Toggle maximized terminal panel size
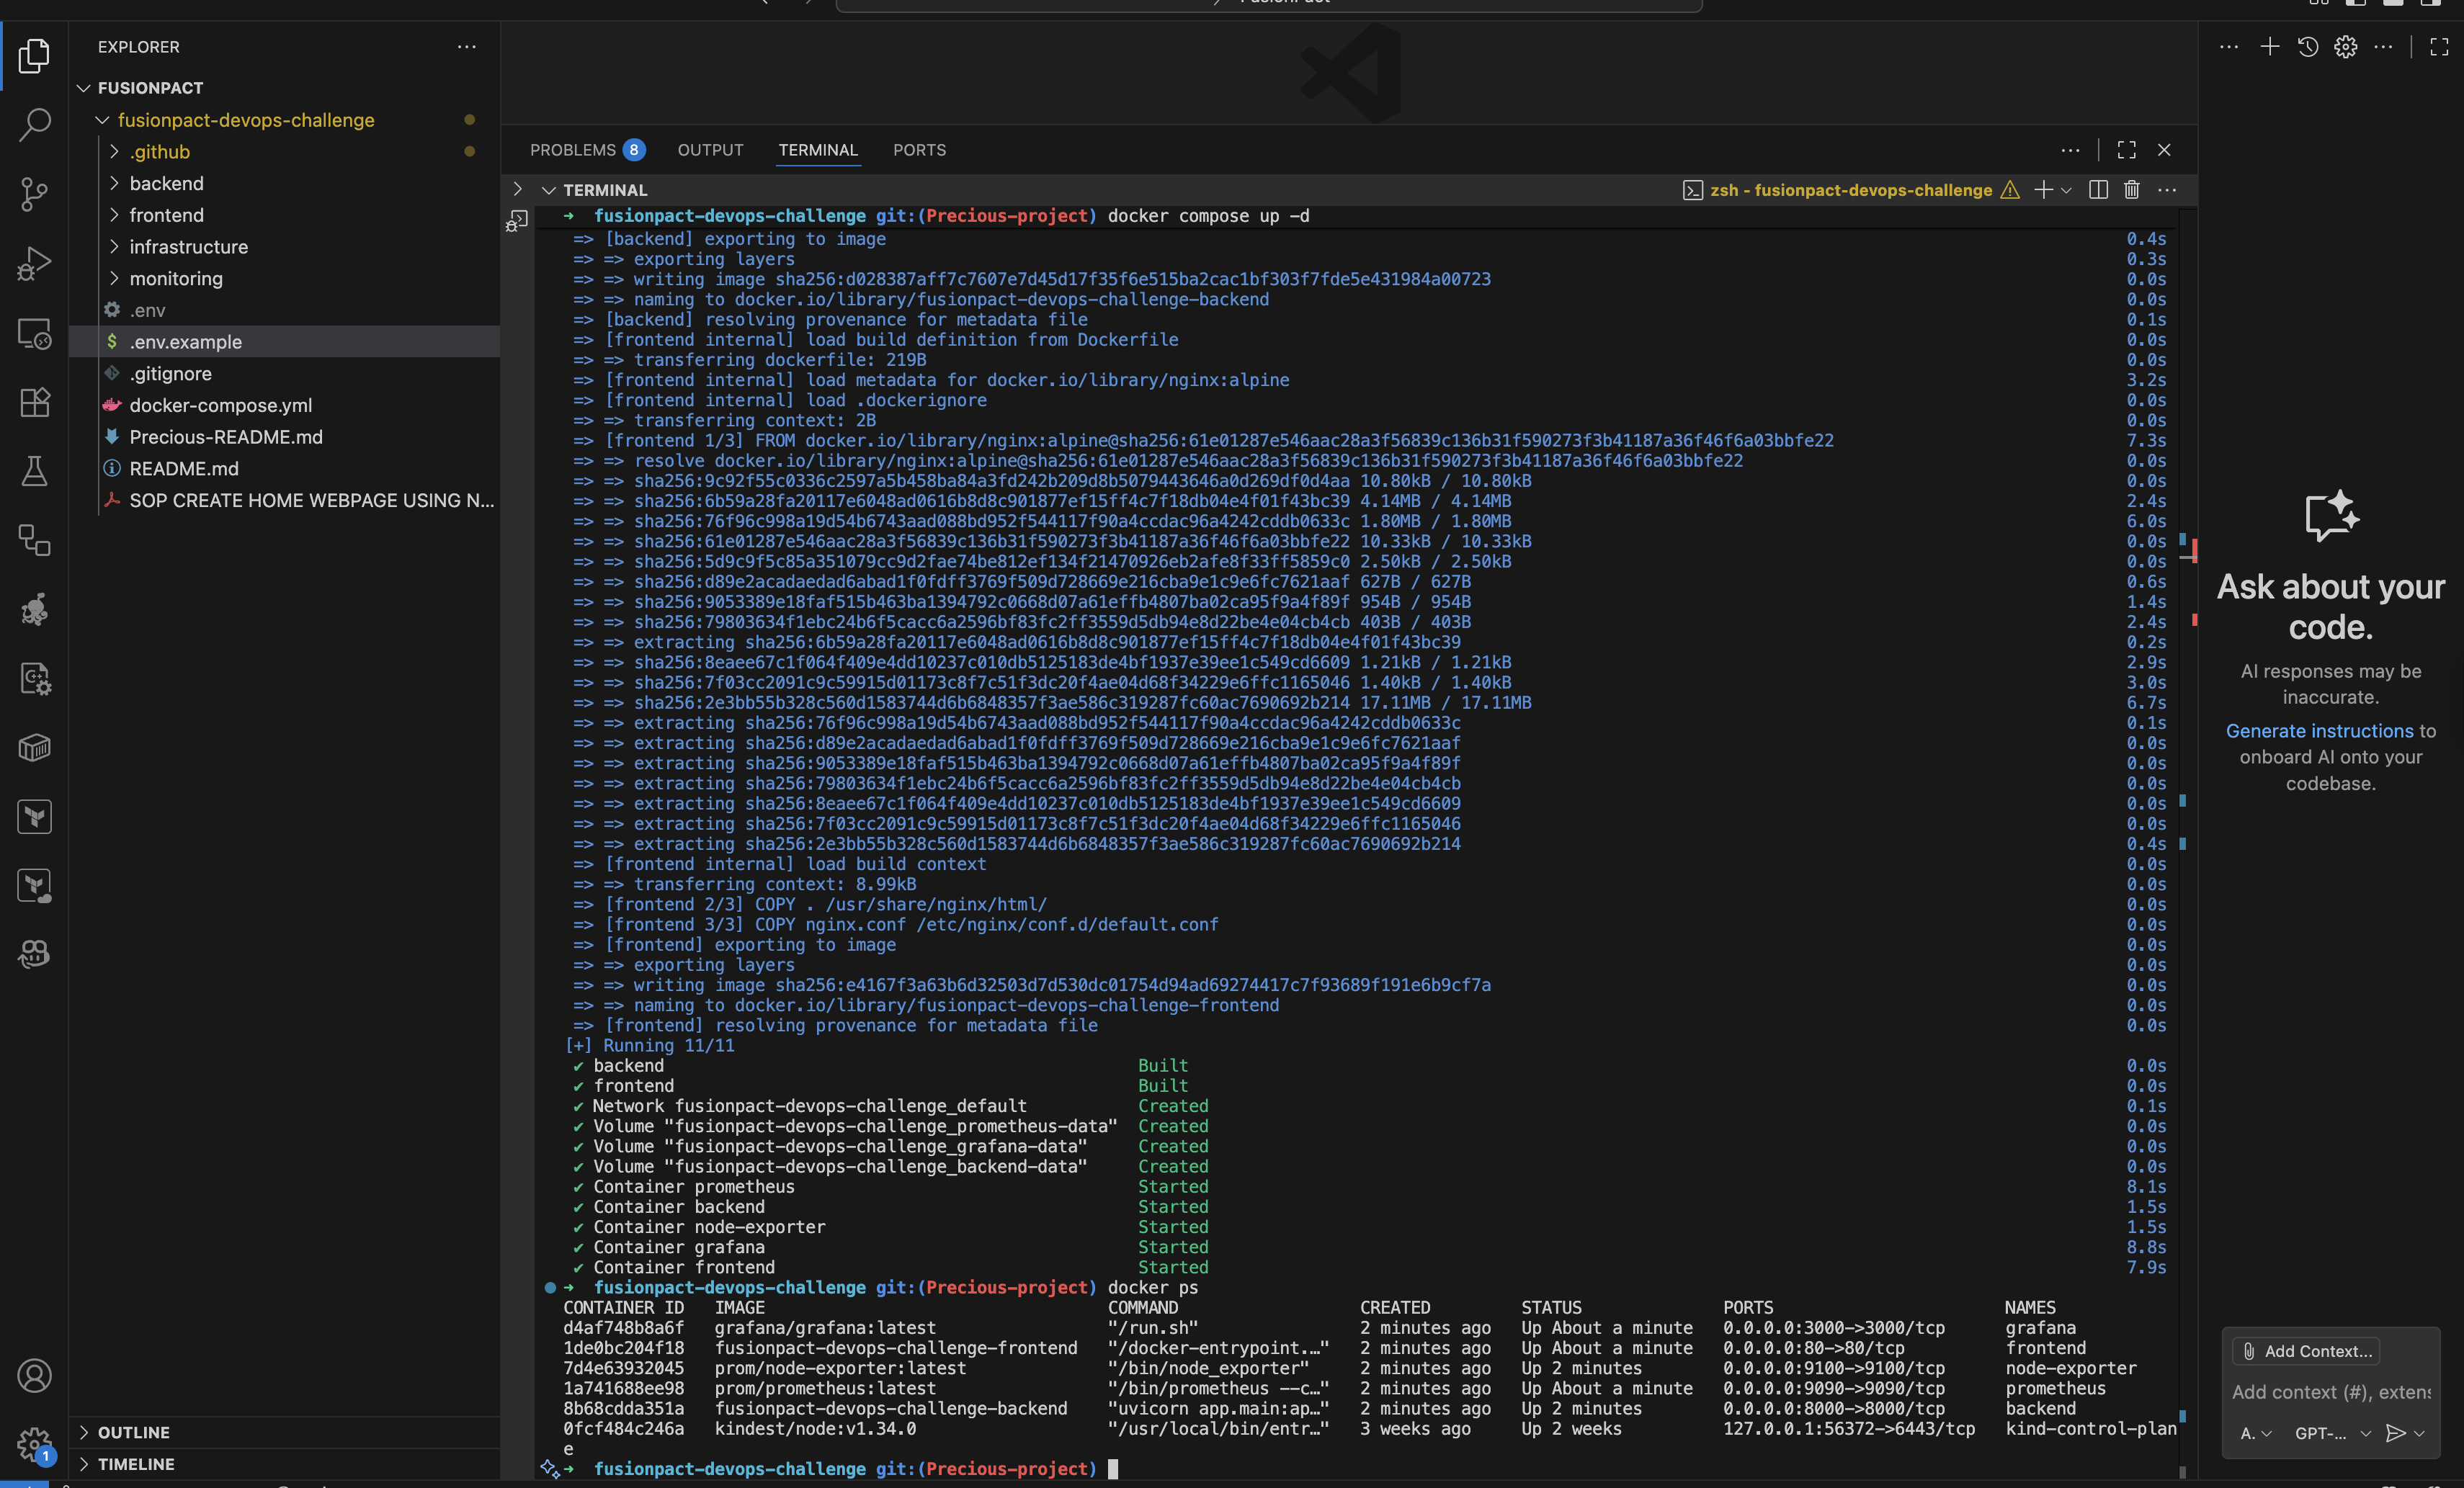2464x1488 pixels. coord(2127,150)
